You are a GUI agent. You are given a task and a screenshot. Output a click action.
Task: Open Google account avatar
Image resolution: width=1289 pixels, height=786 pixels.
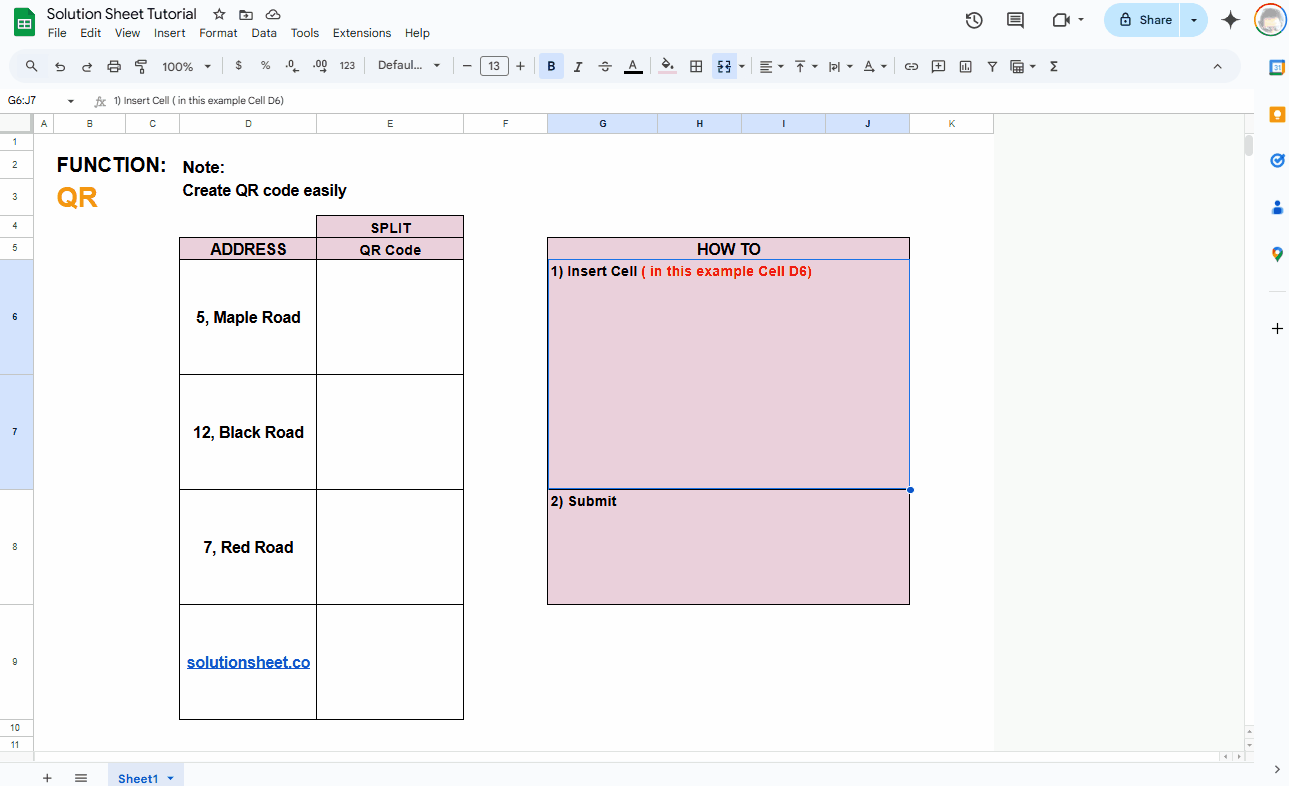(1270, 20)
